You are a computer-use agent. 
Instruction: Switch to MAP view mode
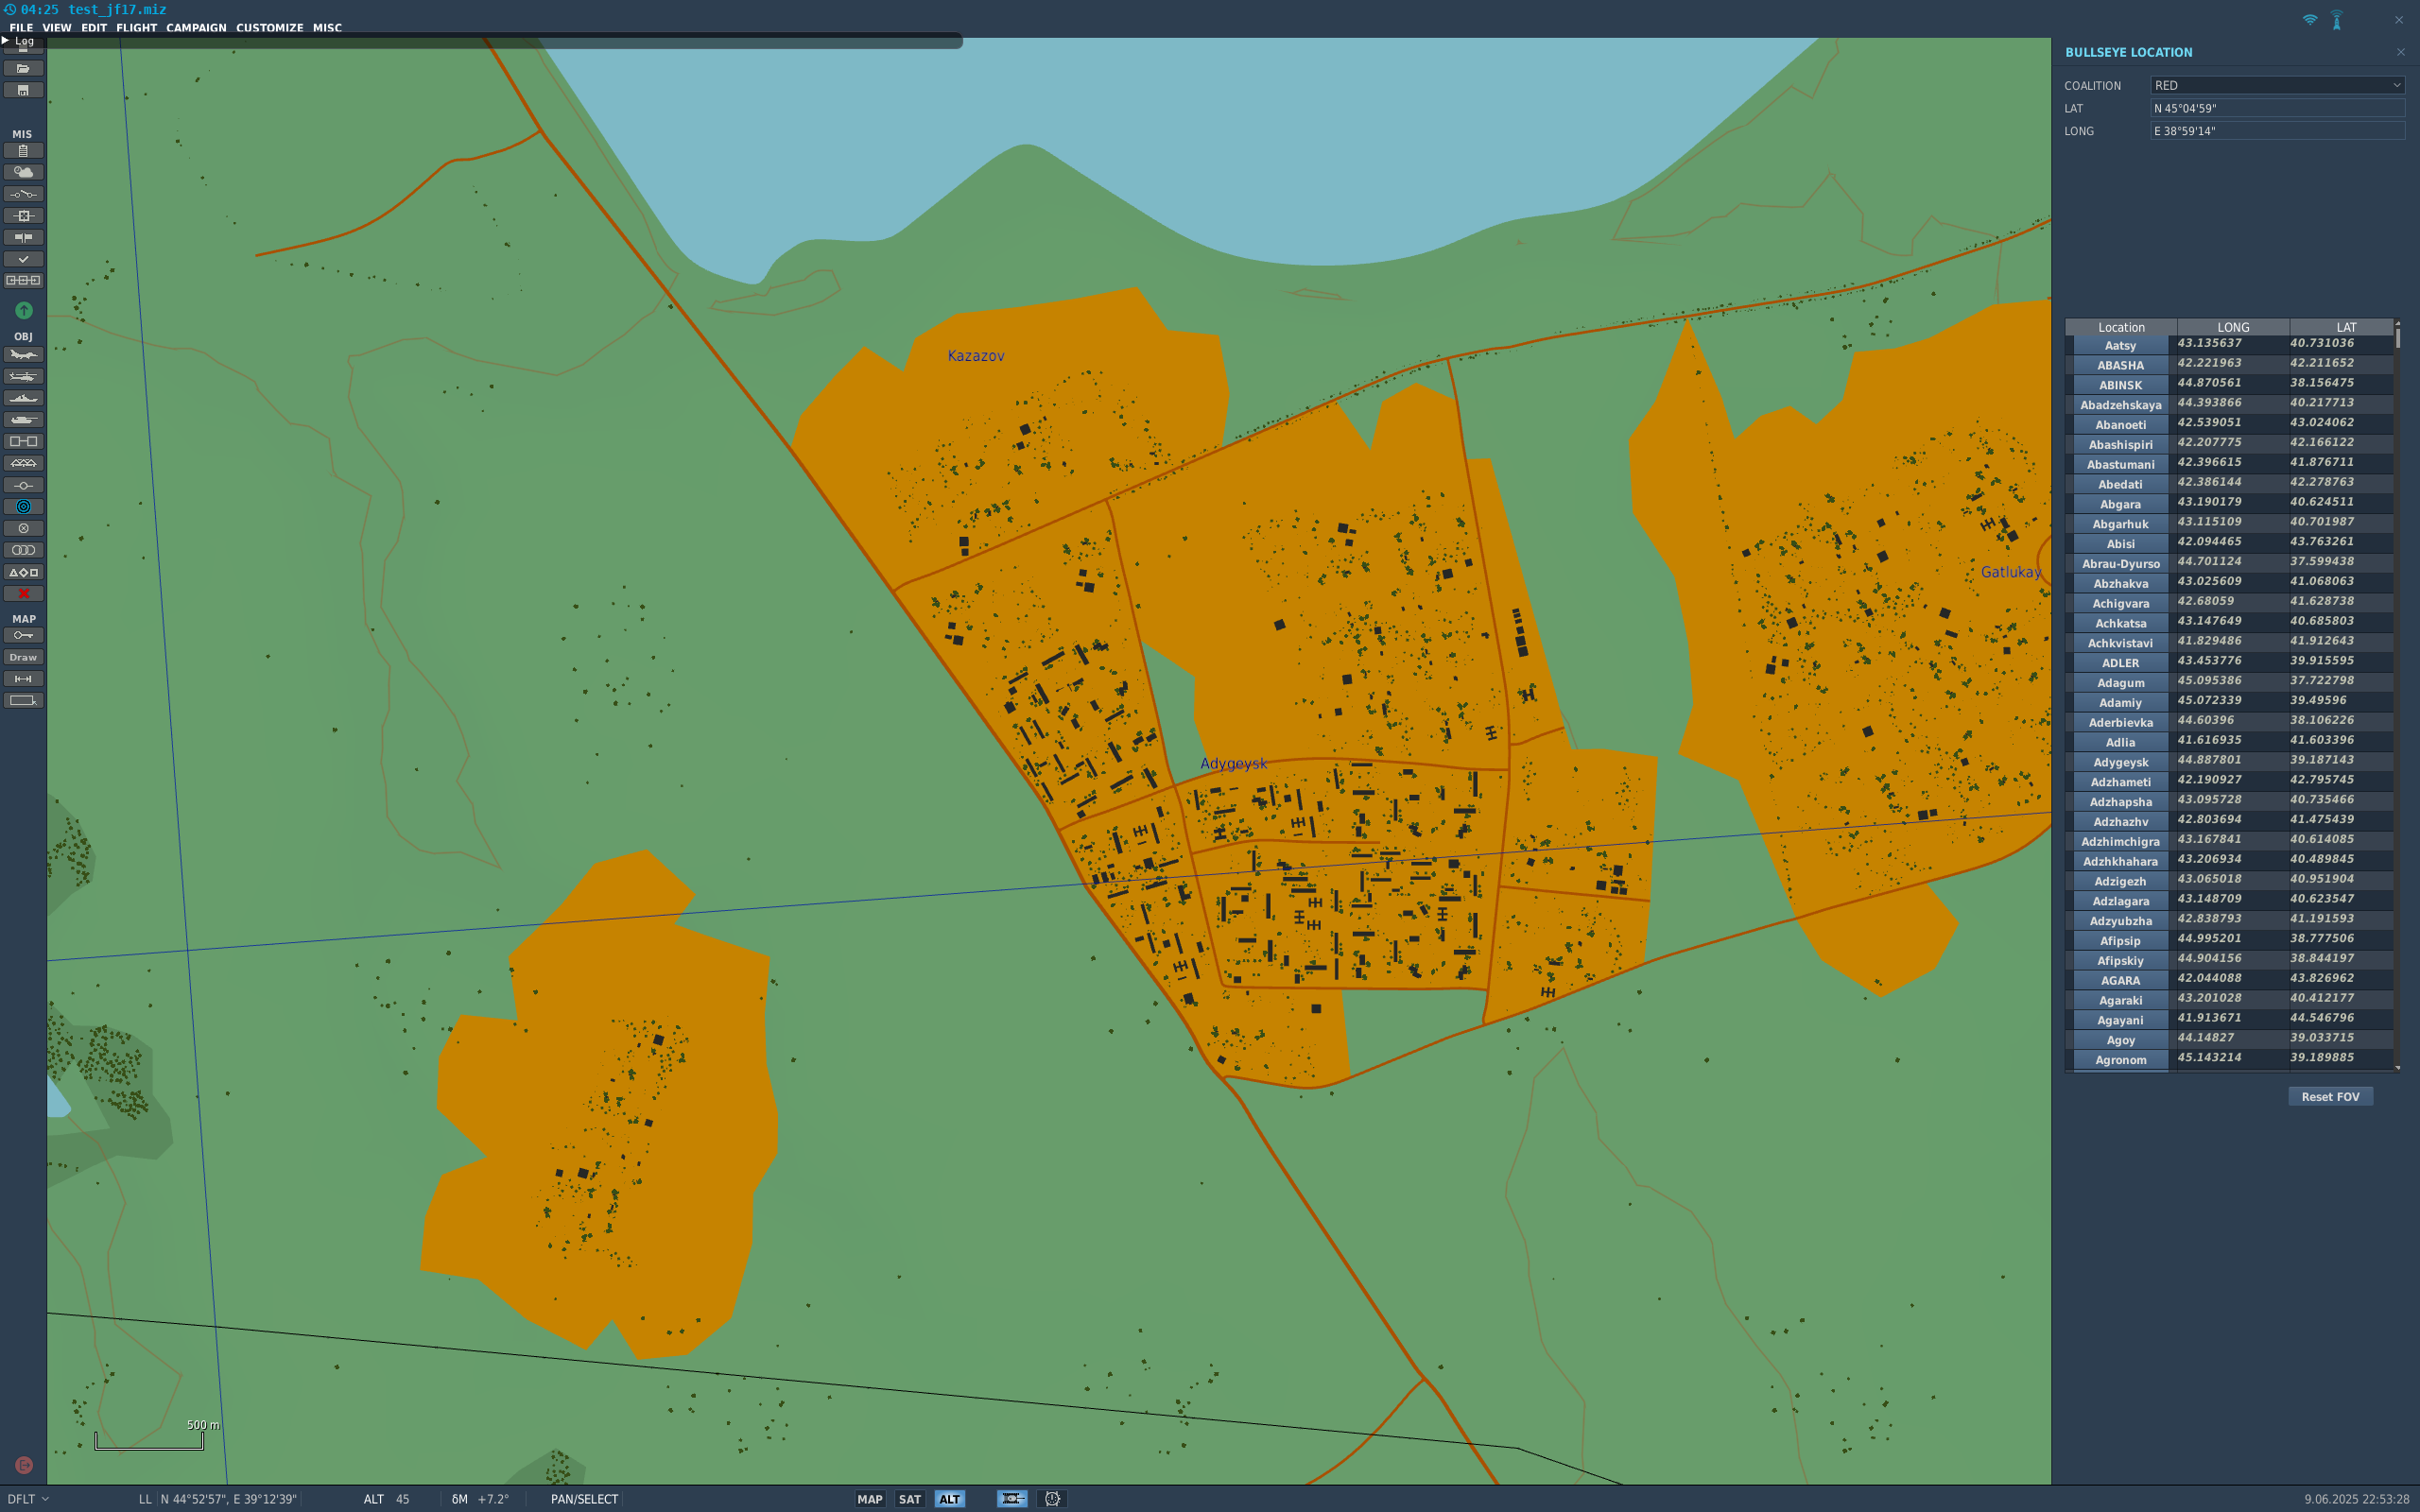(x=869, y=1499)
